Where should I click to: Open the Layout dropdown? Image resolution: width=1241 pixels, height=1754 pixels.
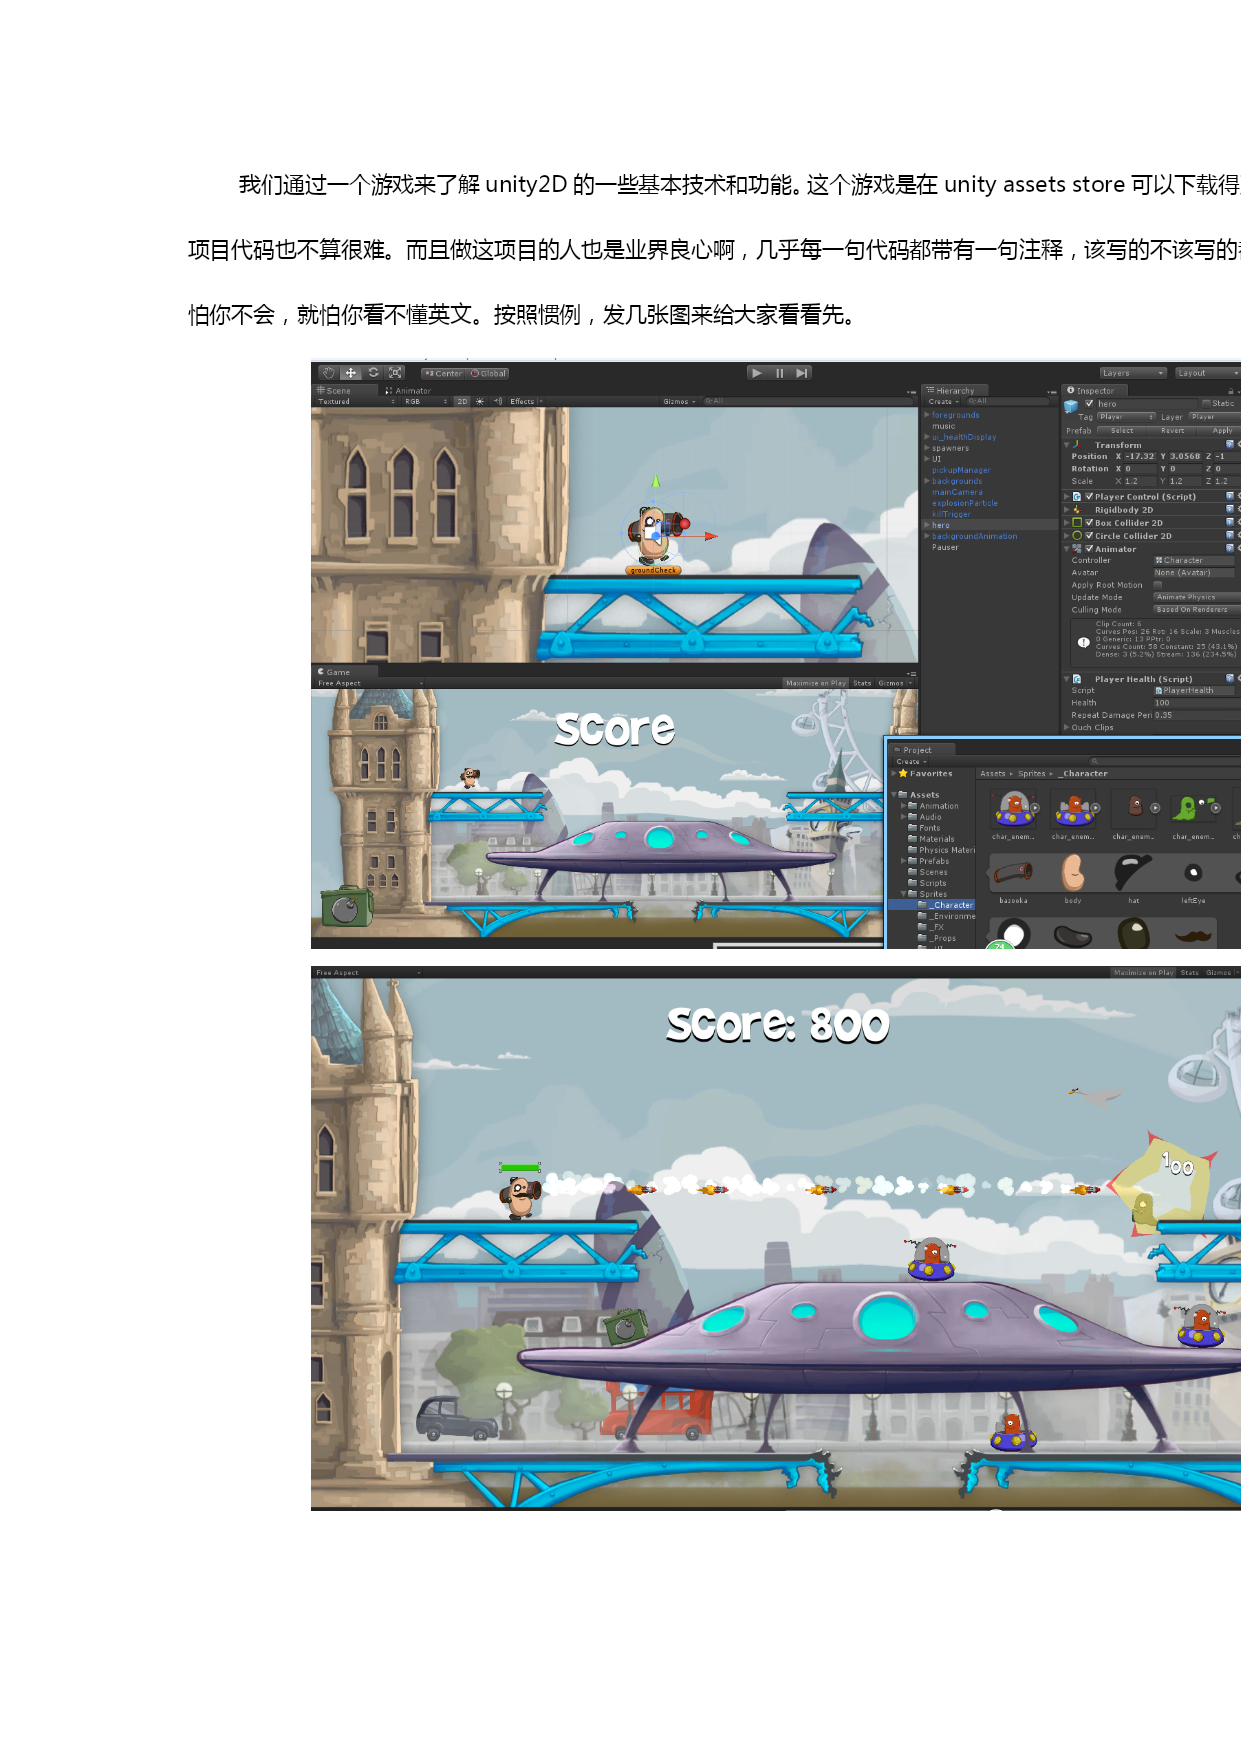(1208, 373)
